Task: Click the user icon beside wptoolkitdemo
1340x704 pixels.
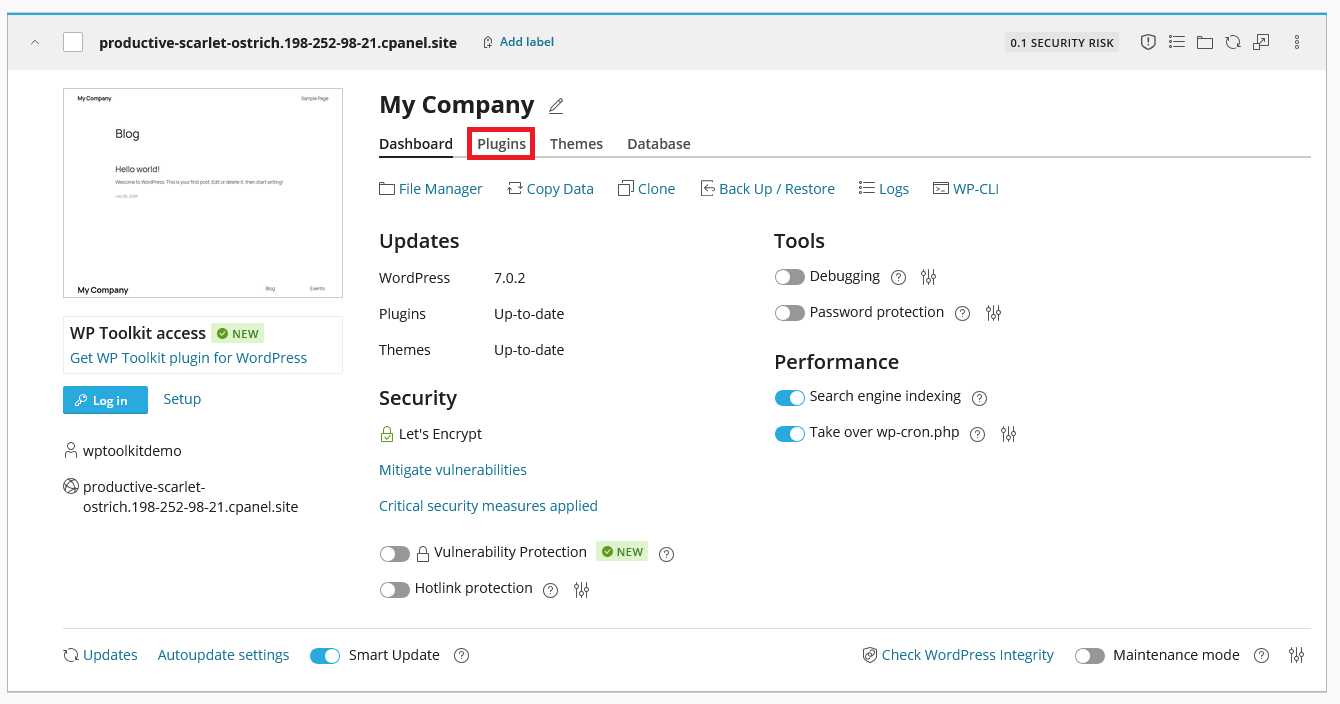Action: pos(71,451)
